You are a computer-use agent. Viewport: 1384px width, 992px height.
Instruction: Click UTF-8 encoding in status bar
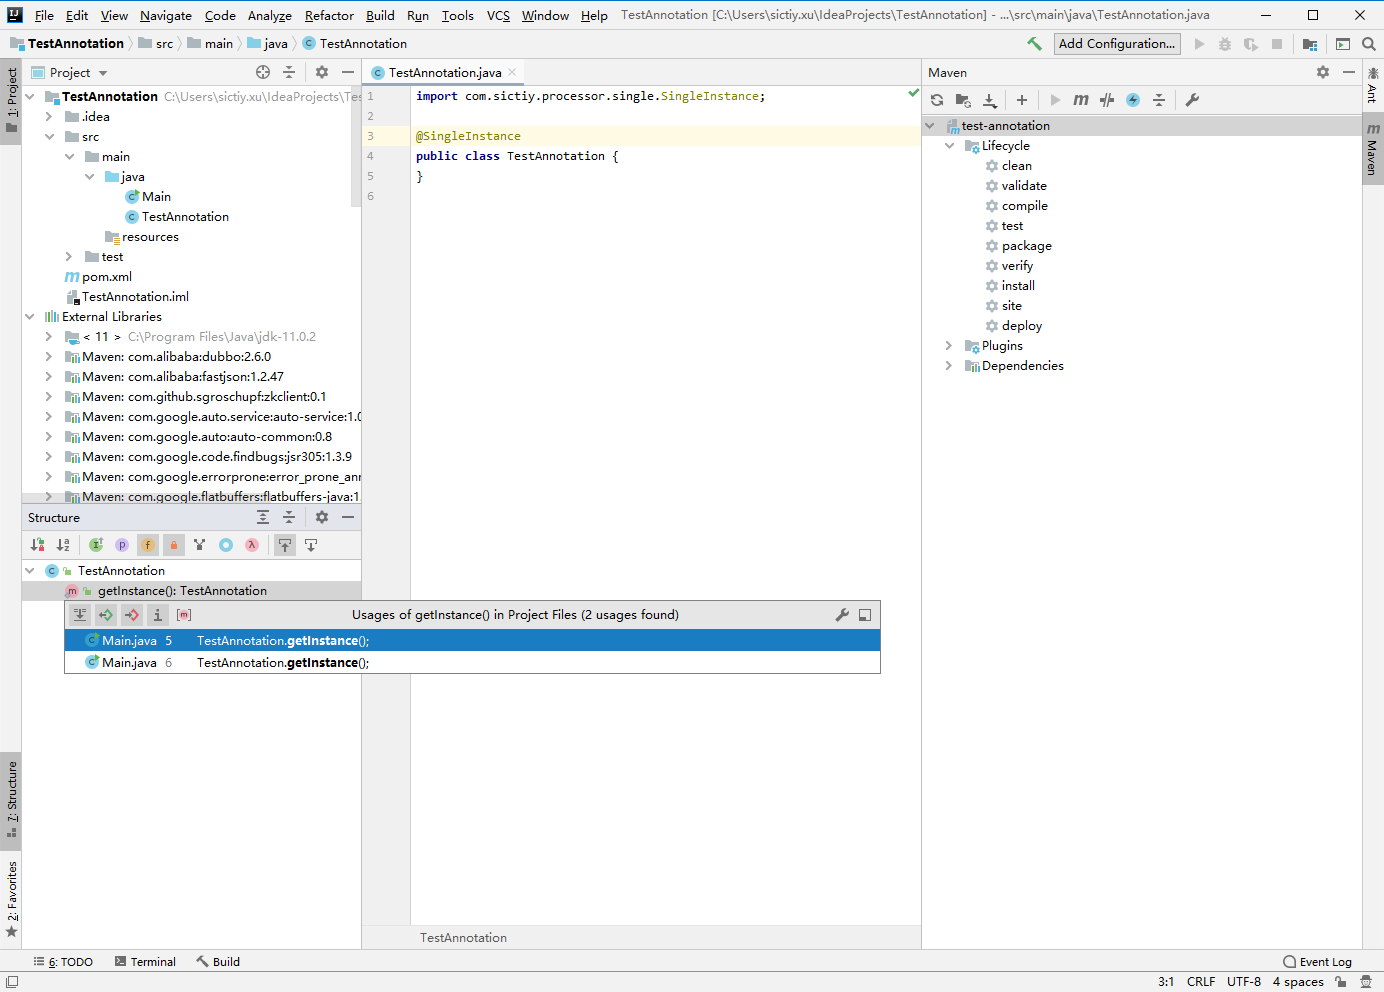click(x=1244, y=982)
